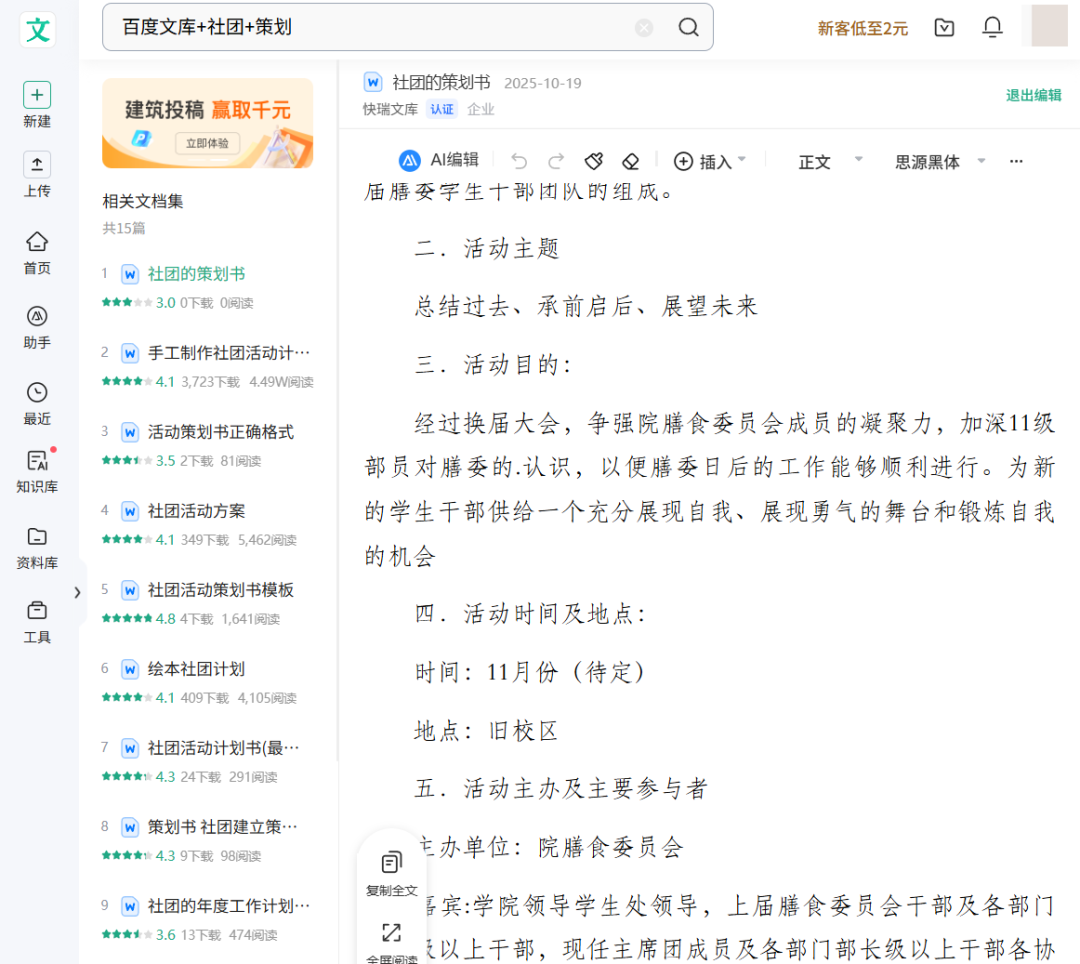This screenshot has width=1080, height=964.
Task: Open document 社团的年度工作计划…
Action: point(229,906)
